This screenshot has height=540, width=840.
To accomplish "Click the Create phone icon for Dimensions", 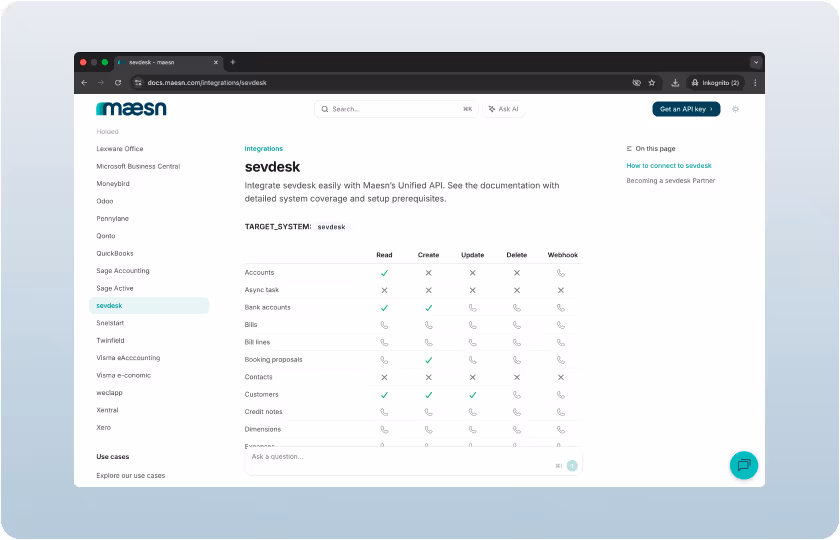I will [x=429, y=430].
